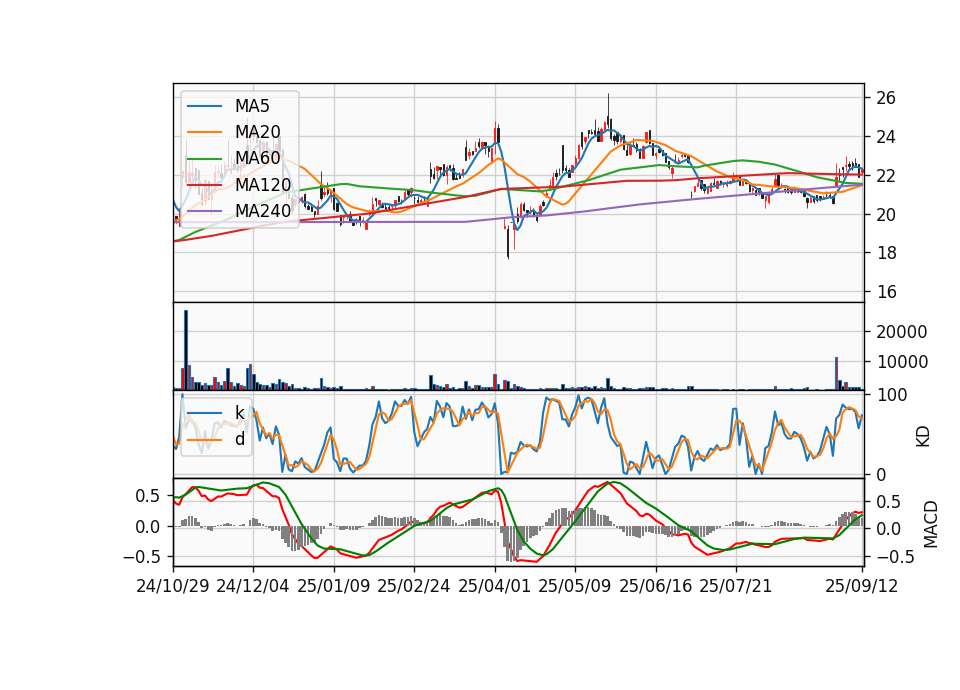The width and height of the screenshot is (960, 690).
Task: Click the left MACD −0.5 tick label
Action: coord(143,557)
